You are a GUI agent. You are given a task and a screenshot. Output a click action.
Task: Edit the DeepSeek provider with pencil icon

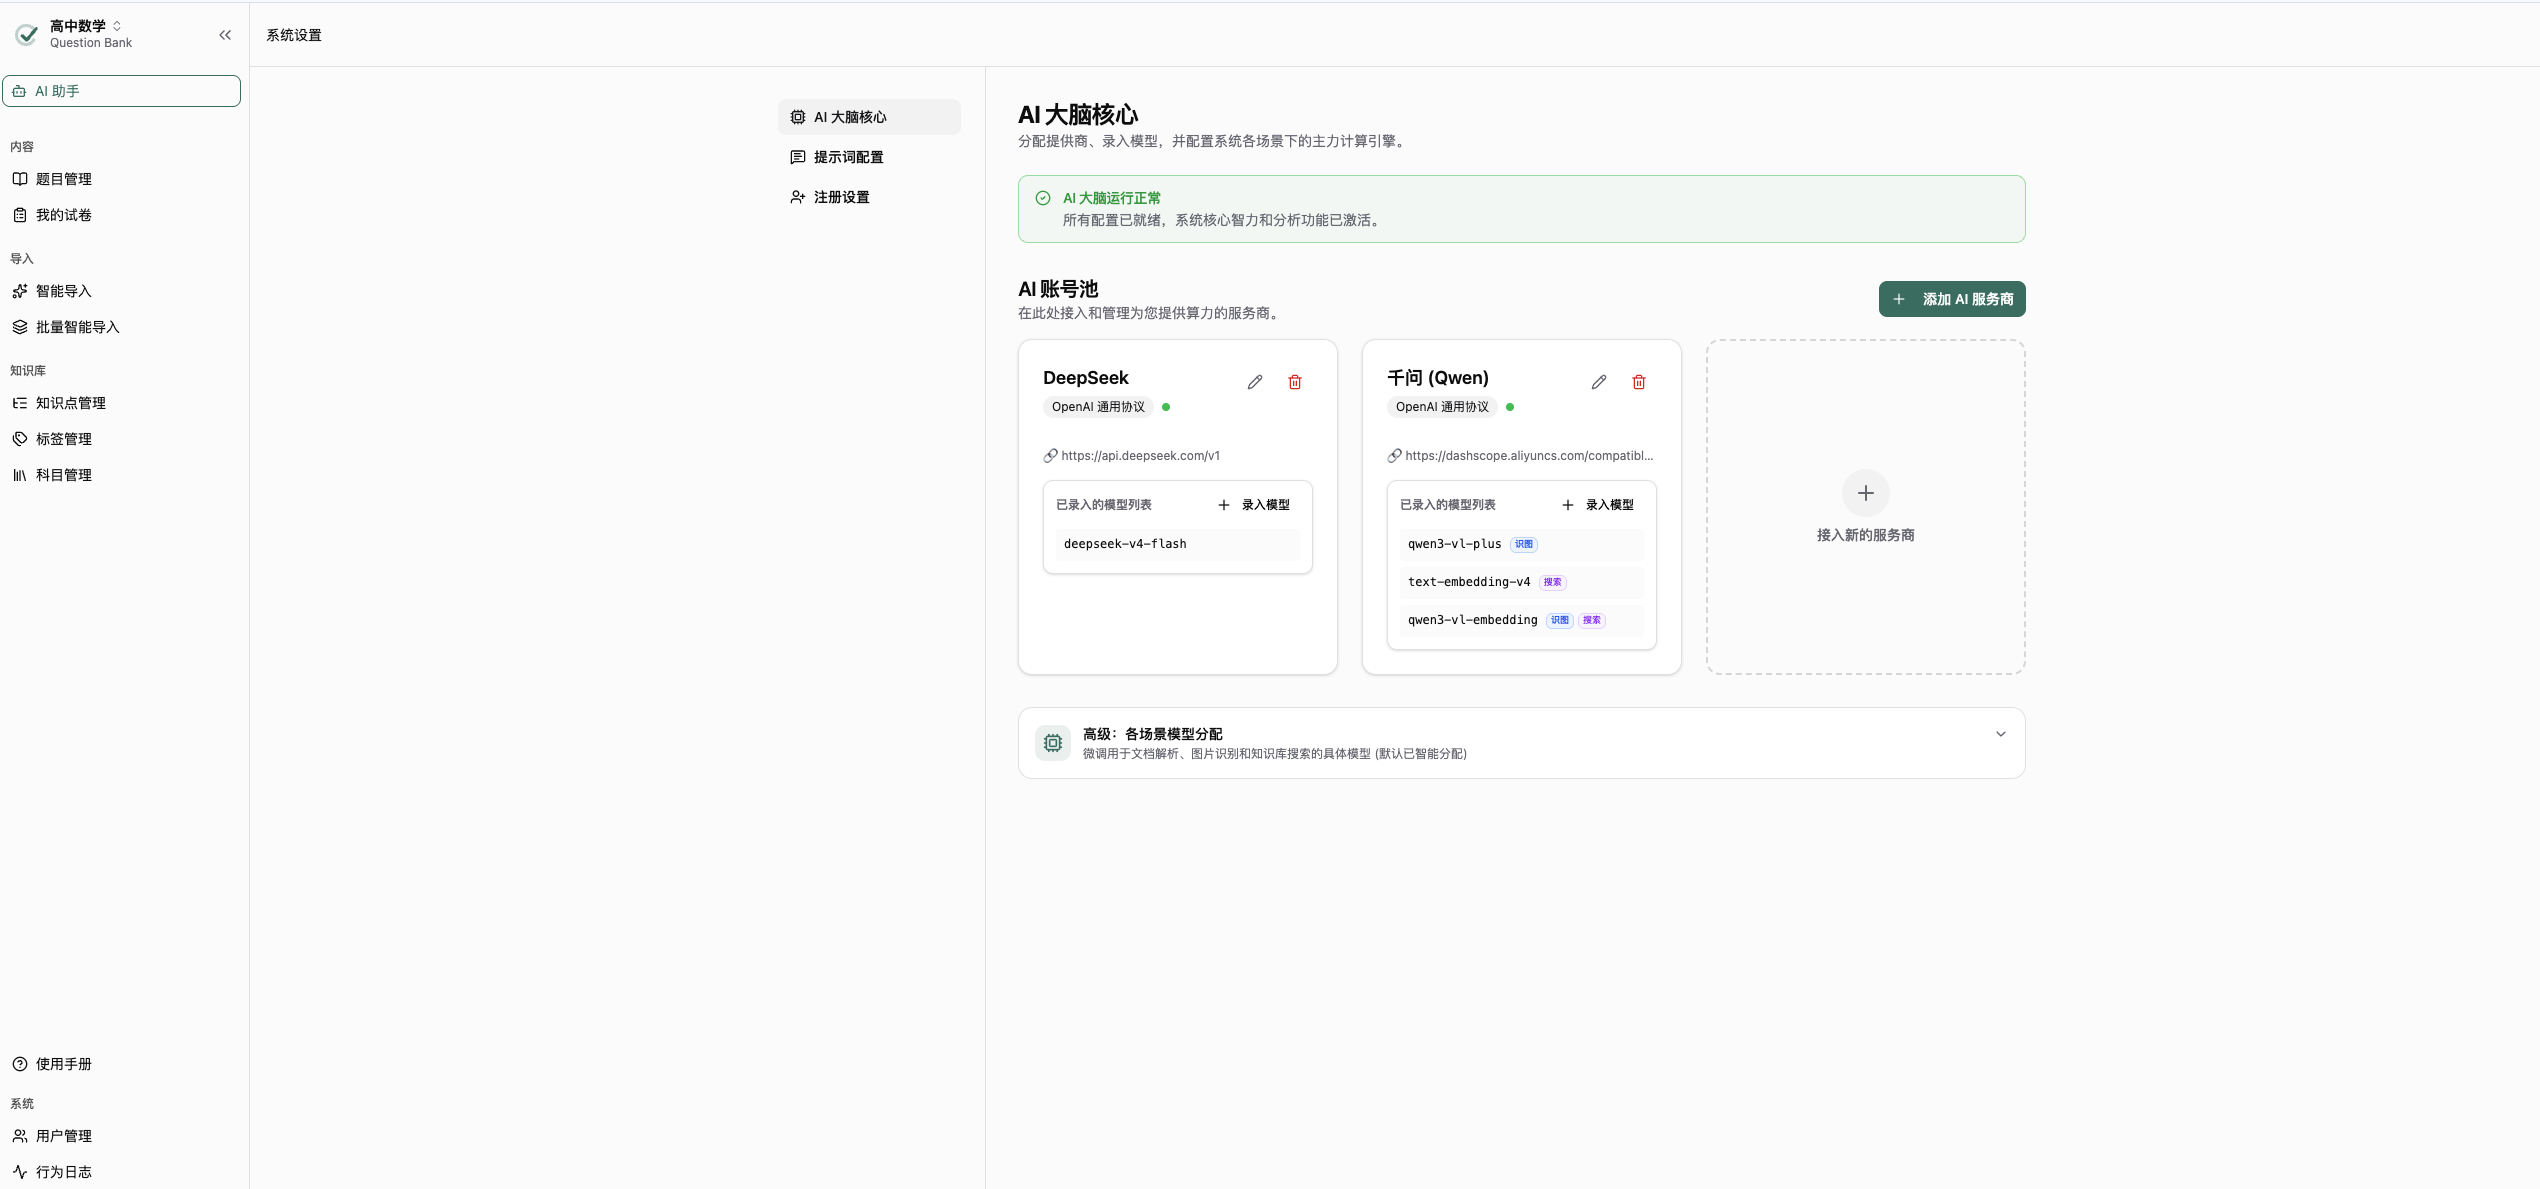click(1255, 382)
